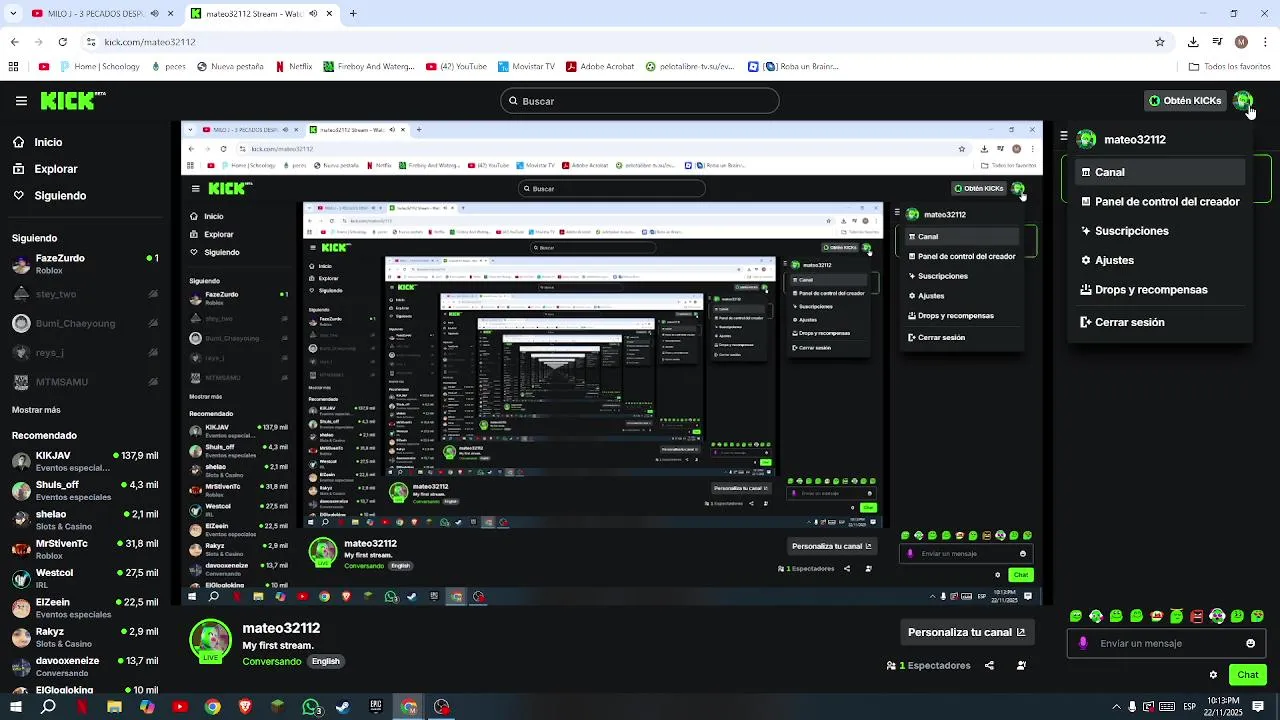Open Ajustes in the profile menu
The height and width of the screenshot is (720, 1280).
tap(1160, 260)
